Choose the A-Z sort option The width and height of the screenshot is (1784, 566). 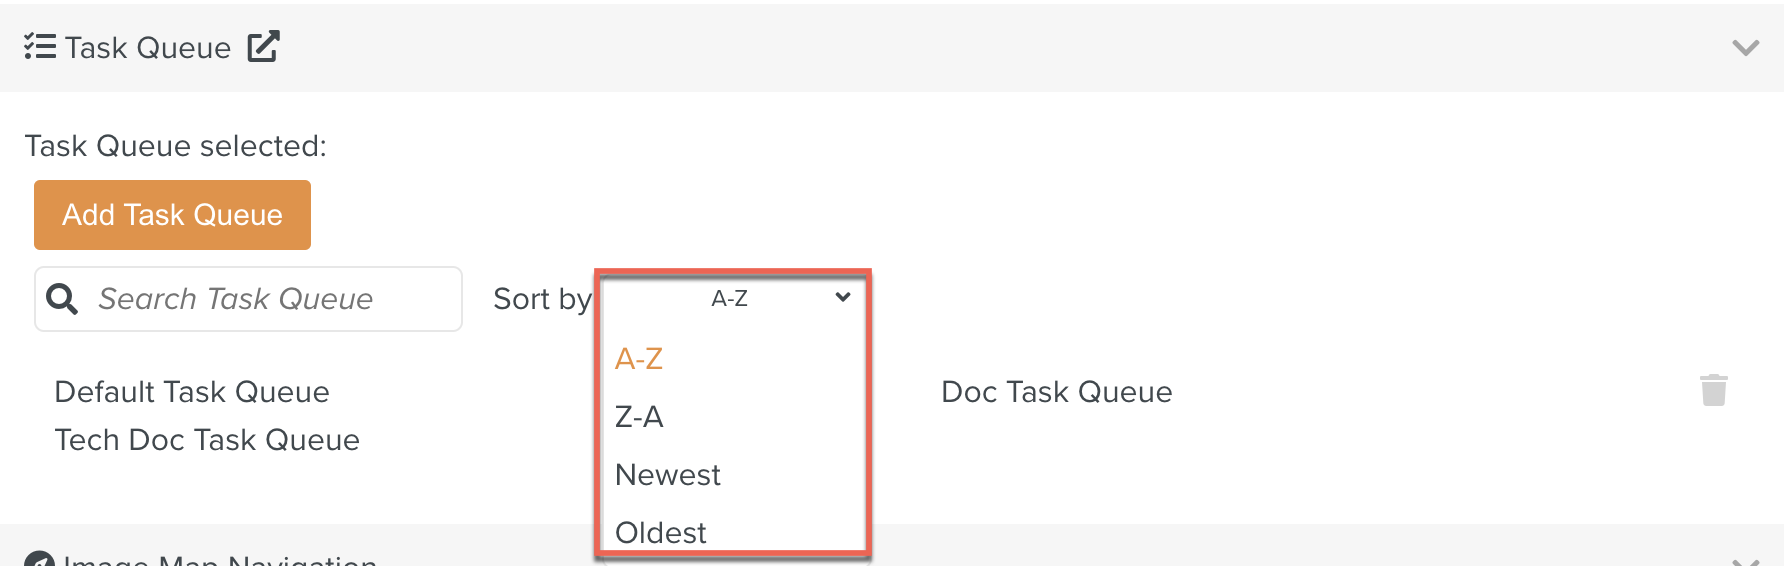point(639,359)
